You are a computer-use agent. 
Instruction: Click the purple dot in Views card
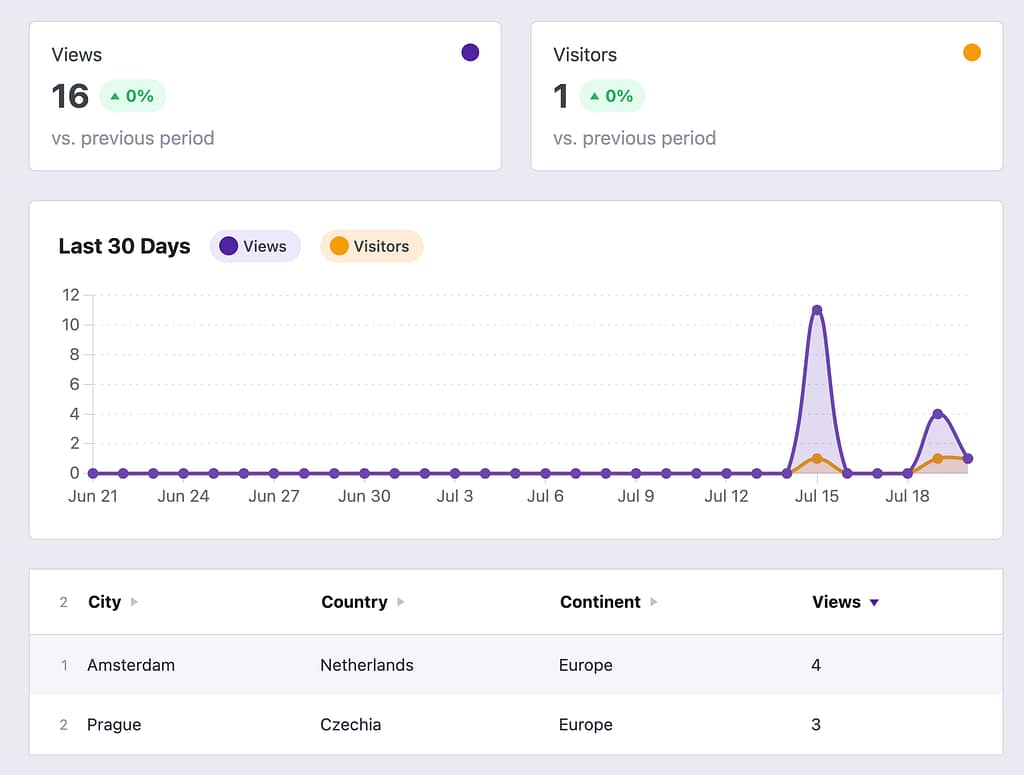tap(470, 53)
